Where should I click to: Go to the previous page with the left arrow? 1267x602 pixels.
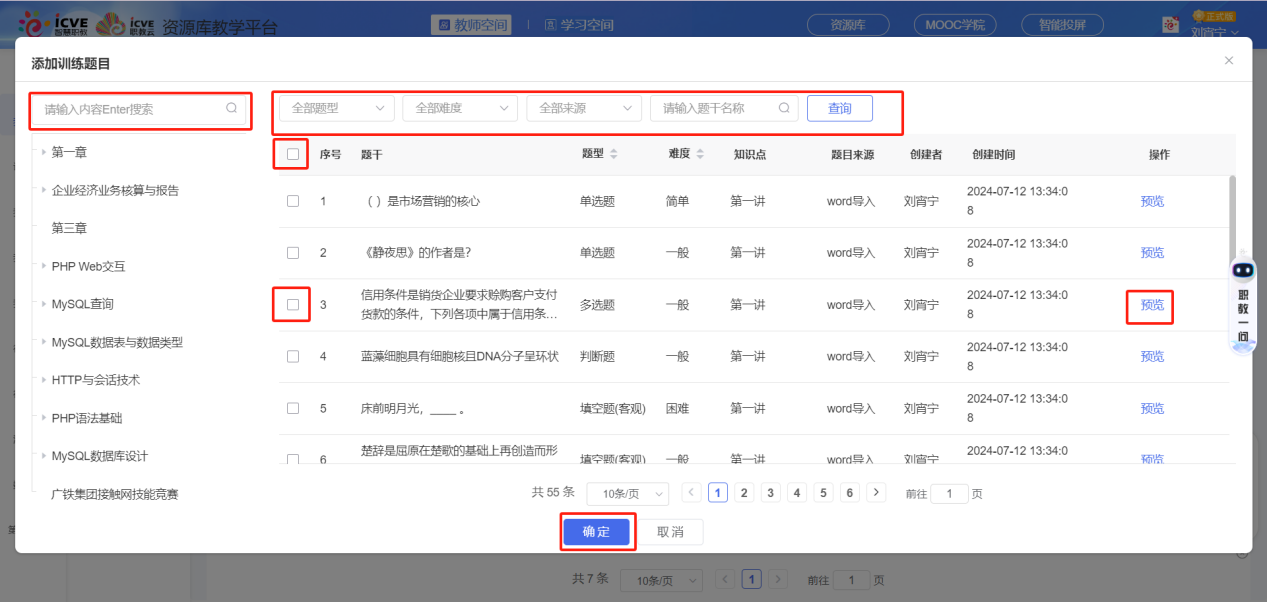pyautogui.click(x=691, y=492)
